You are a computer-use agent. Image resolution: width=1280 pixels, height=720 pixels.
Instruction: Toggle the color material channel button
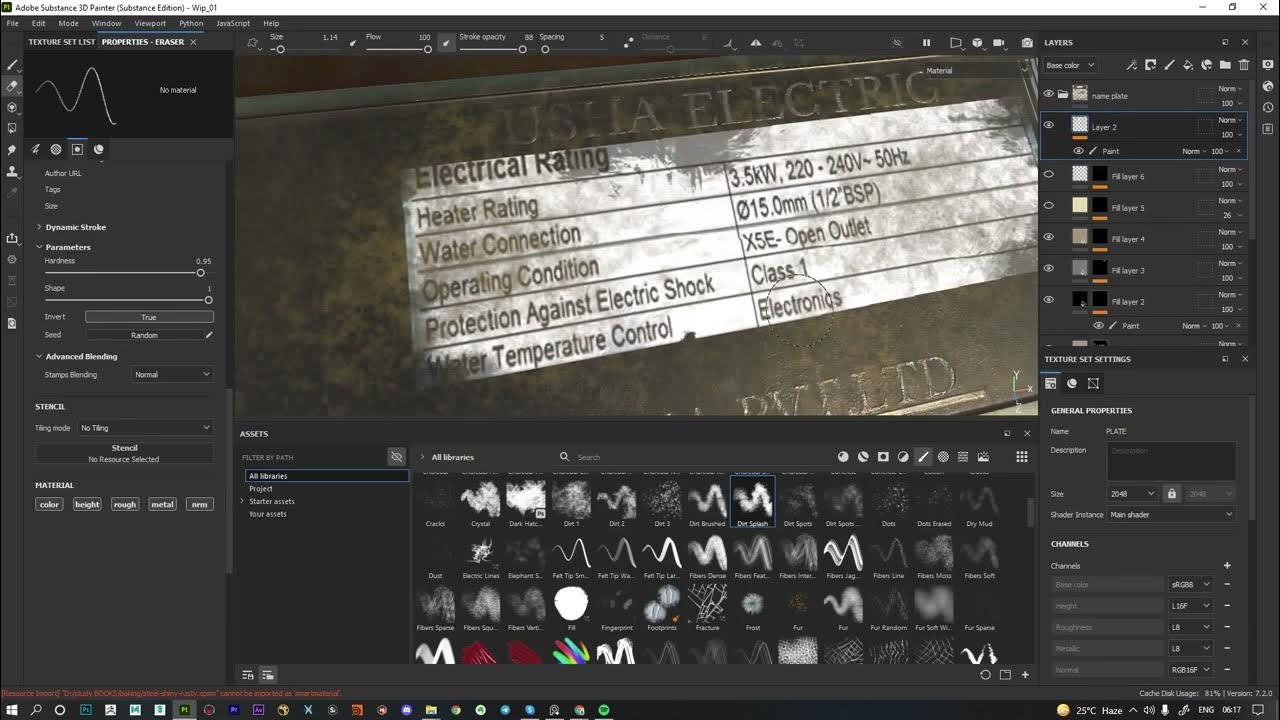tap(49, 504)
